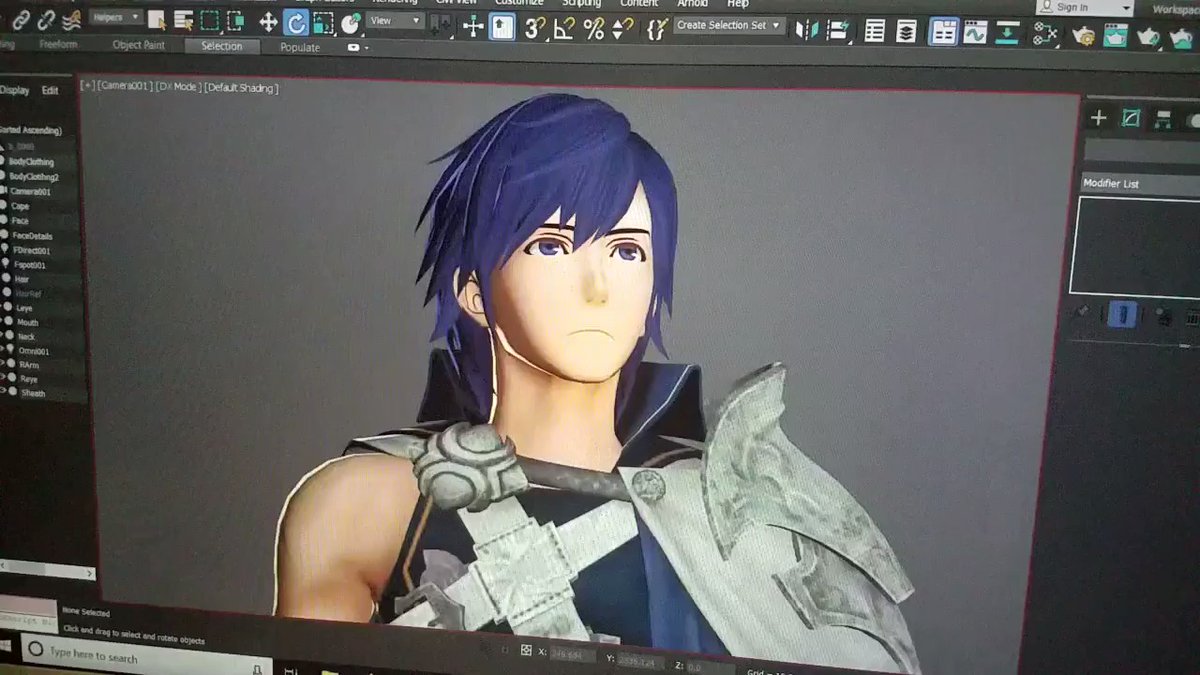This screenshot has height=675, width=1200.
Task: Select the Sheath object in the list
Action: pos(33,394)
